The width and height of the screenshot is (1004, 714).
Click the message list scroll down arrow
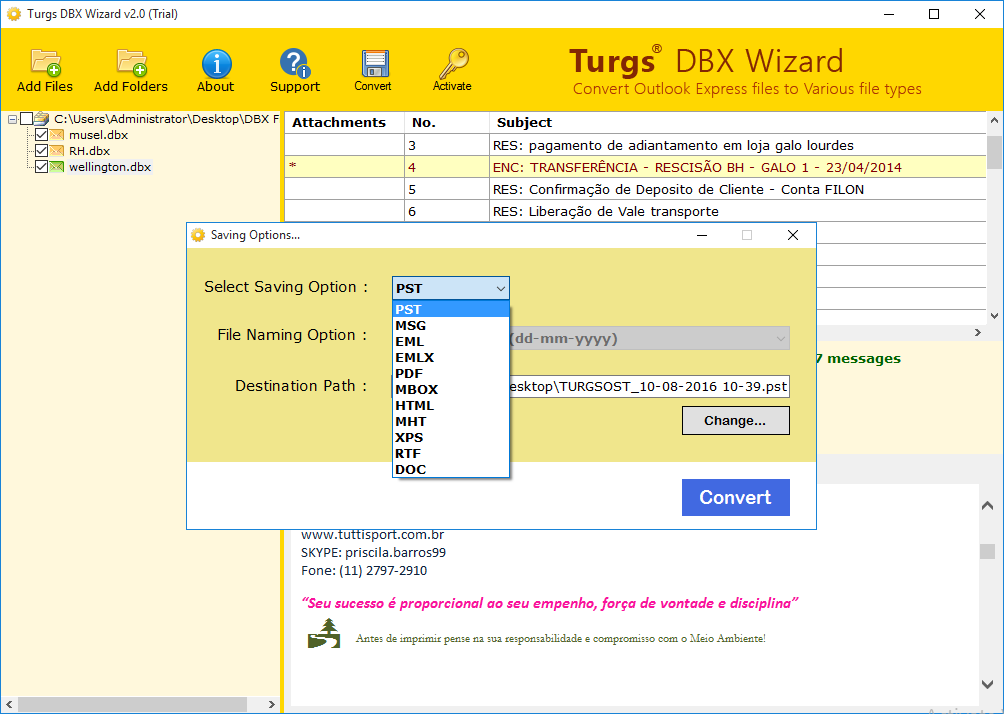[994, 315]
